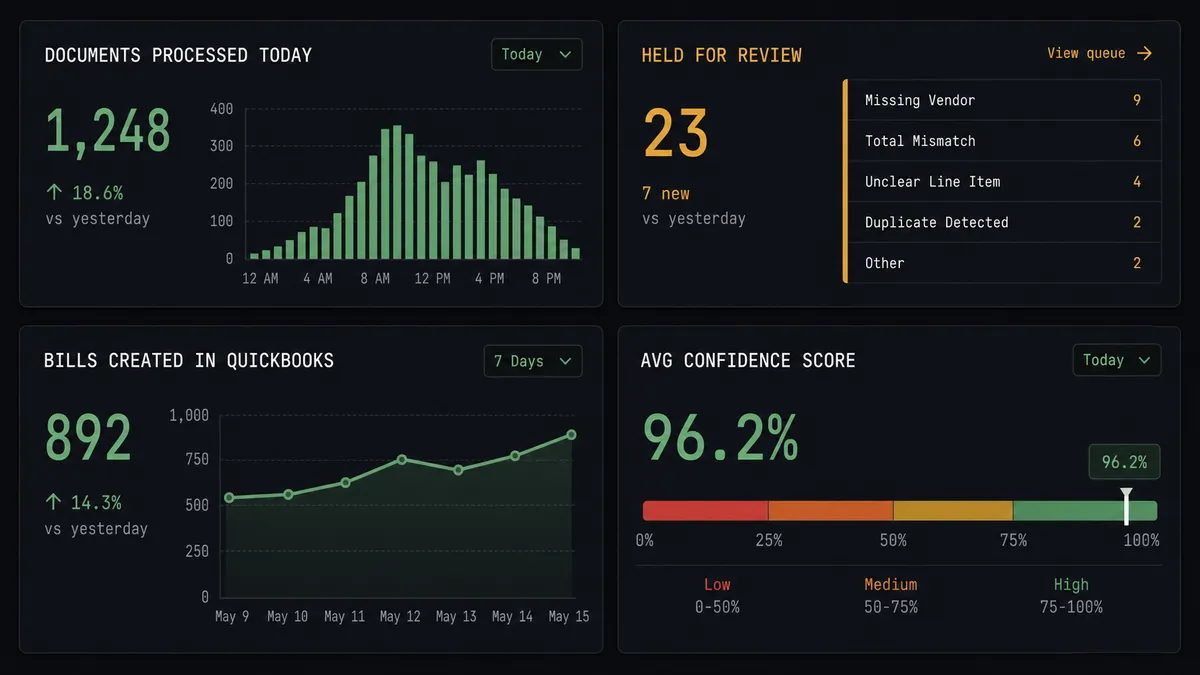Viewport: 1200px width, 675px height.
Task: Click the Missing Vendor count 9
Action: pos(1137,100)
